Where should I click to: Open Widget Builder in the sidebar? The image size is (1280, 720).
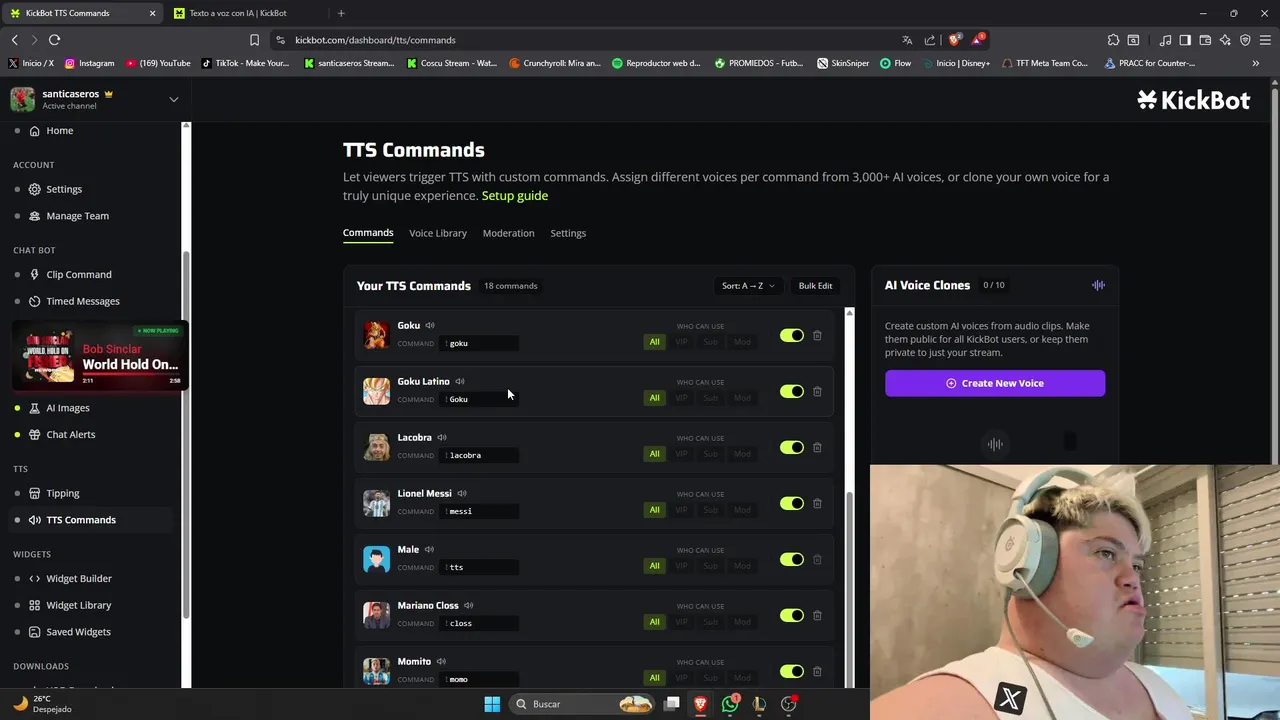point(78,578)
